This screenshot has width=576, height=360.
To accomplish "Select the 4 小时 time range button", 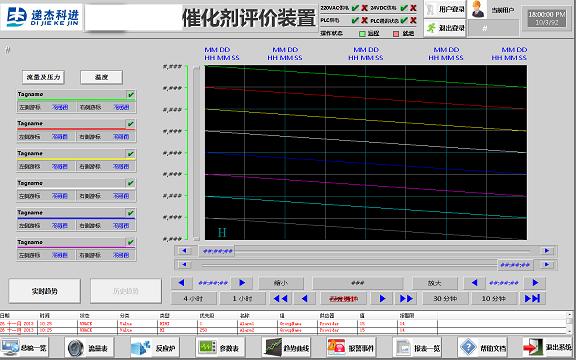I will (x=193, y=299).
